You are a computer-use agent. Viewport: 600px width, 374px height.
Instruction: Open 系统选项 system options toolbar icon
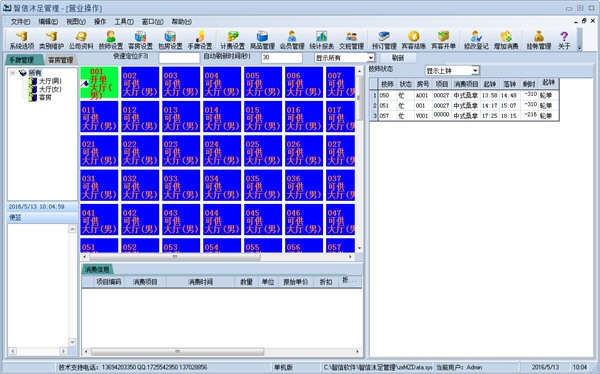tap(21, 41)
